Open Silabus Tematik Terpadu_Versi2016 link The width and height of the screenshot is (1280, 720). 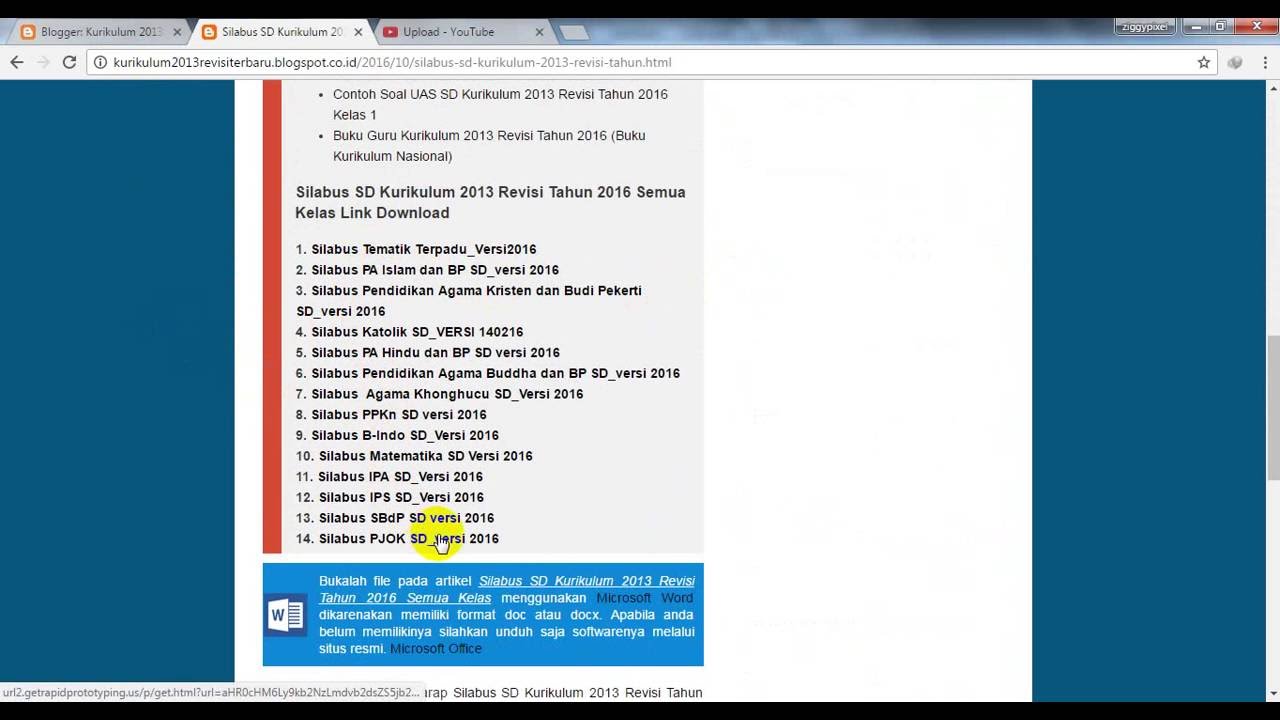(424, 249)
